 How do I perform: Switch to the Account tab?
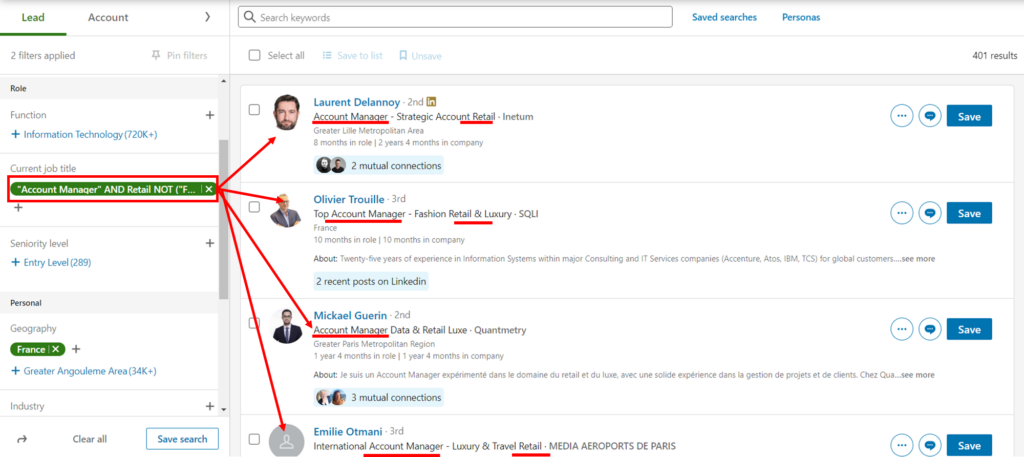[107, 17]
